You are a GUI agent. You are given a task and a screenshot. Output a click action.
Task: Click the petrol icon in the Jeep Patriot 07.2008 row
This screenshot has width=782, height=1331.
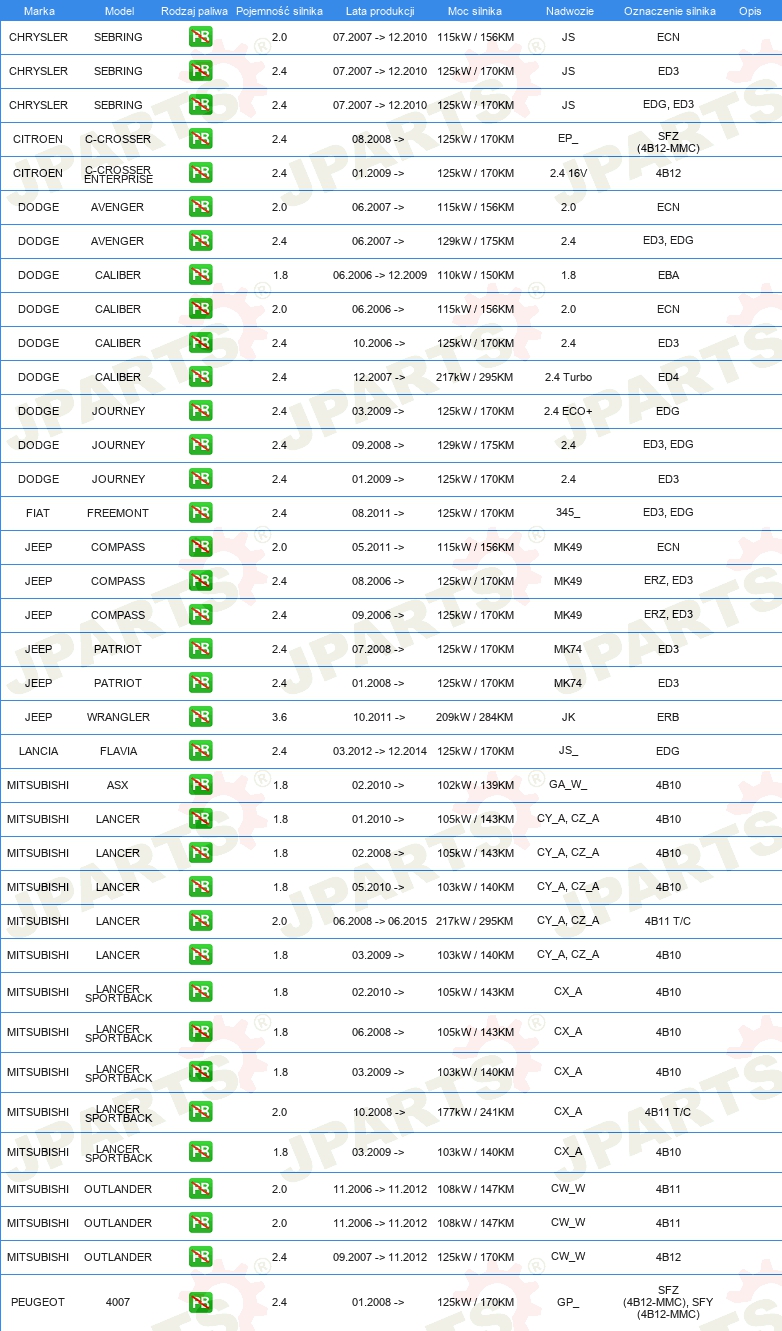201,649
